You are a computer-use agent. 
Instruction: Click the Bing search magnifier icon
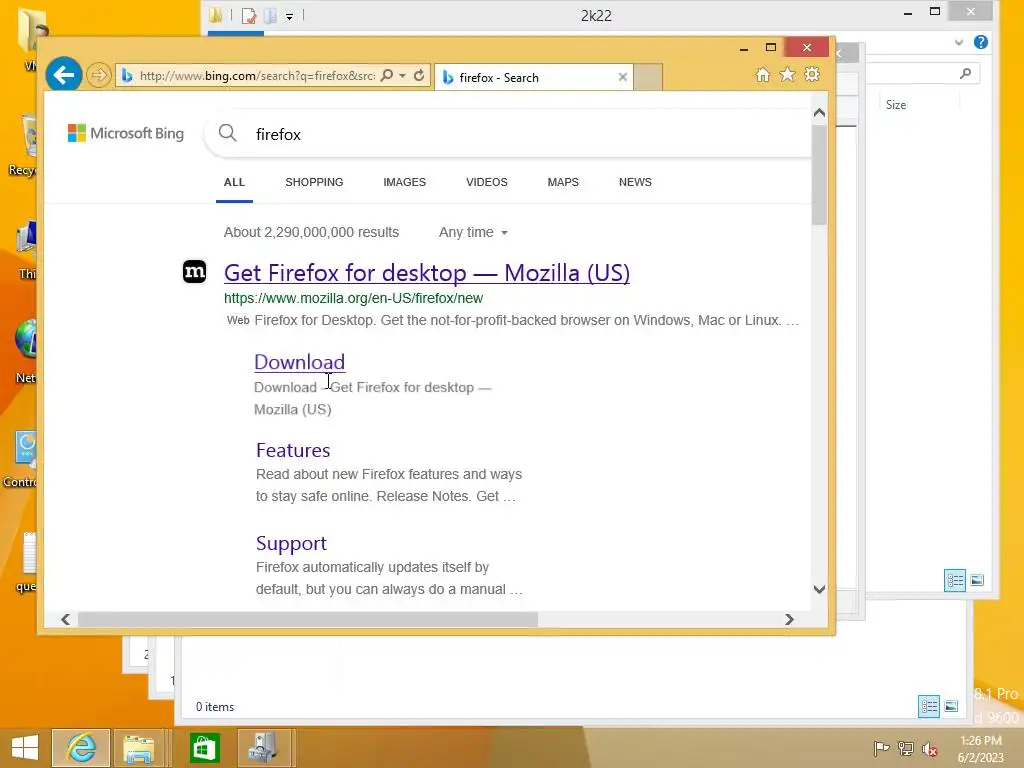[227, 133]
